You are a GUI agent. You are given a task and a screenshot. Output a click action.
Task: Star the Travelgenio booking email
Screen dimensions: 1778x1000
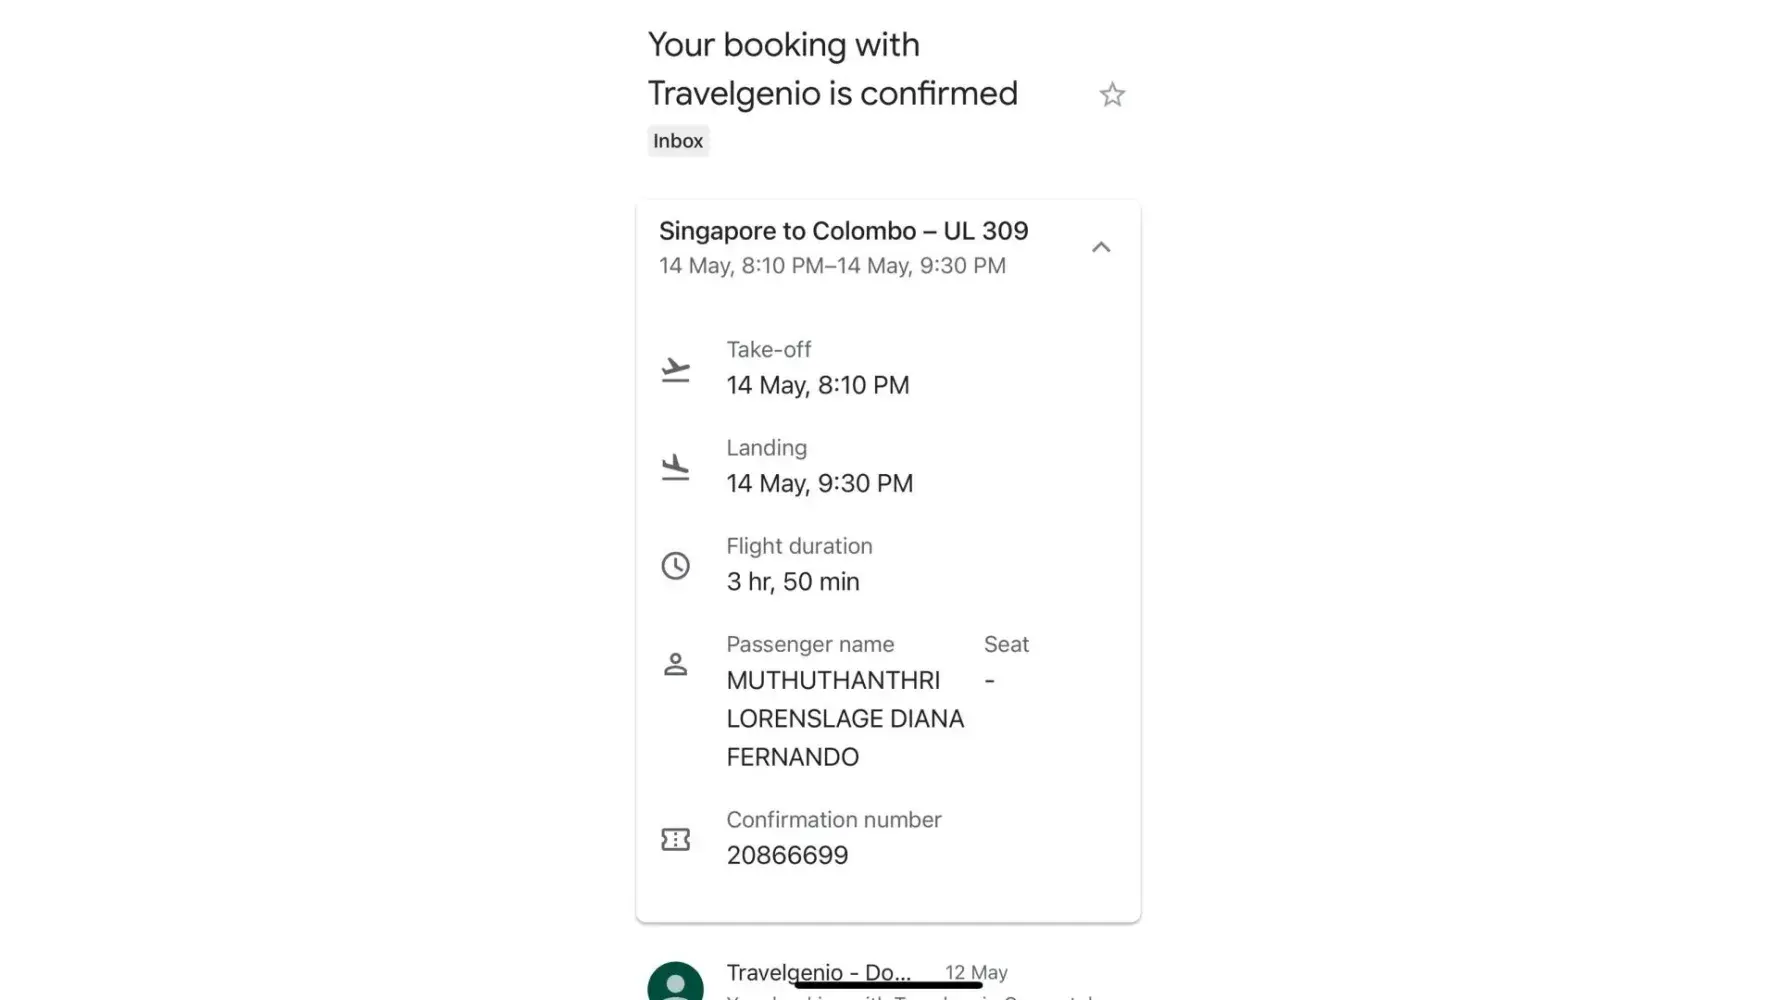click(1112, 95)
